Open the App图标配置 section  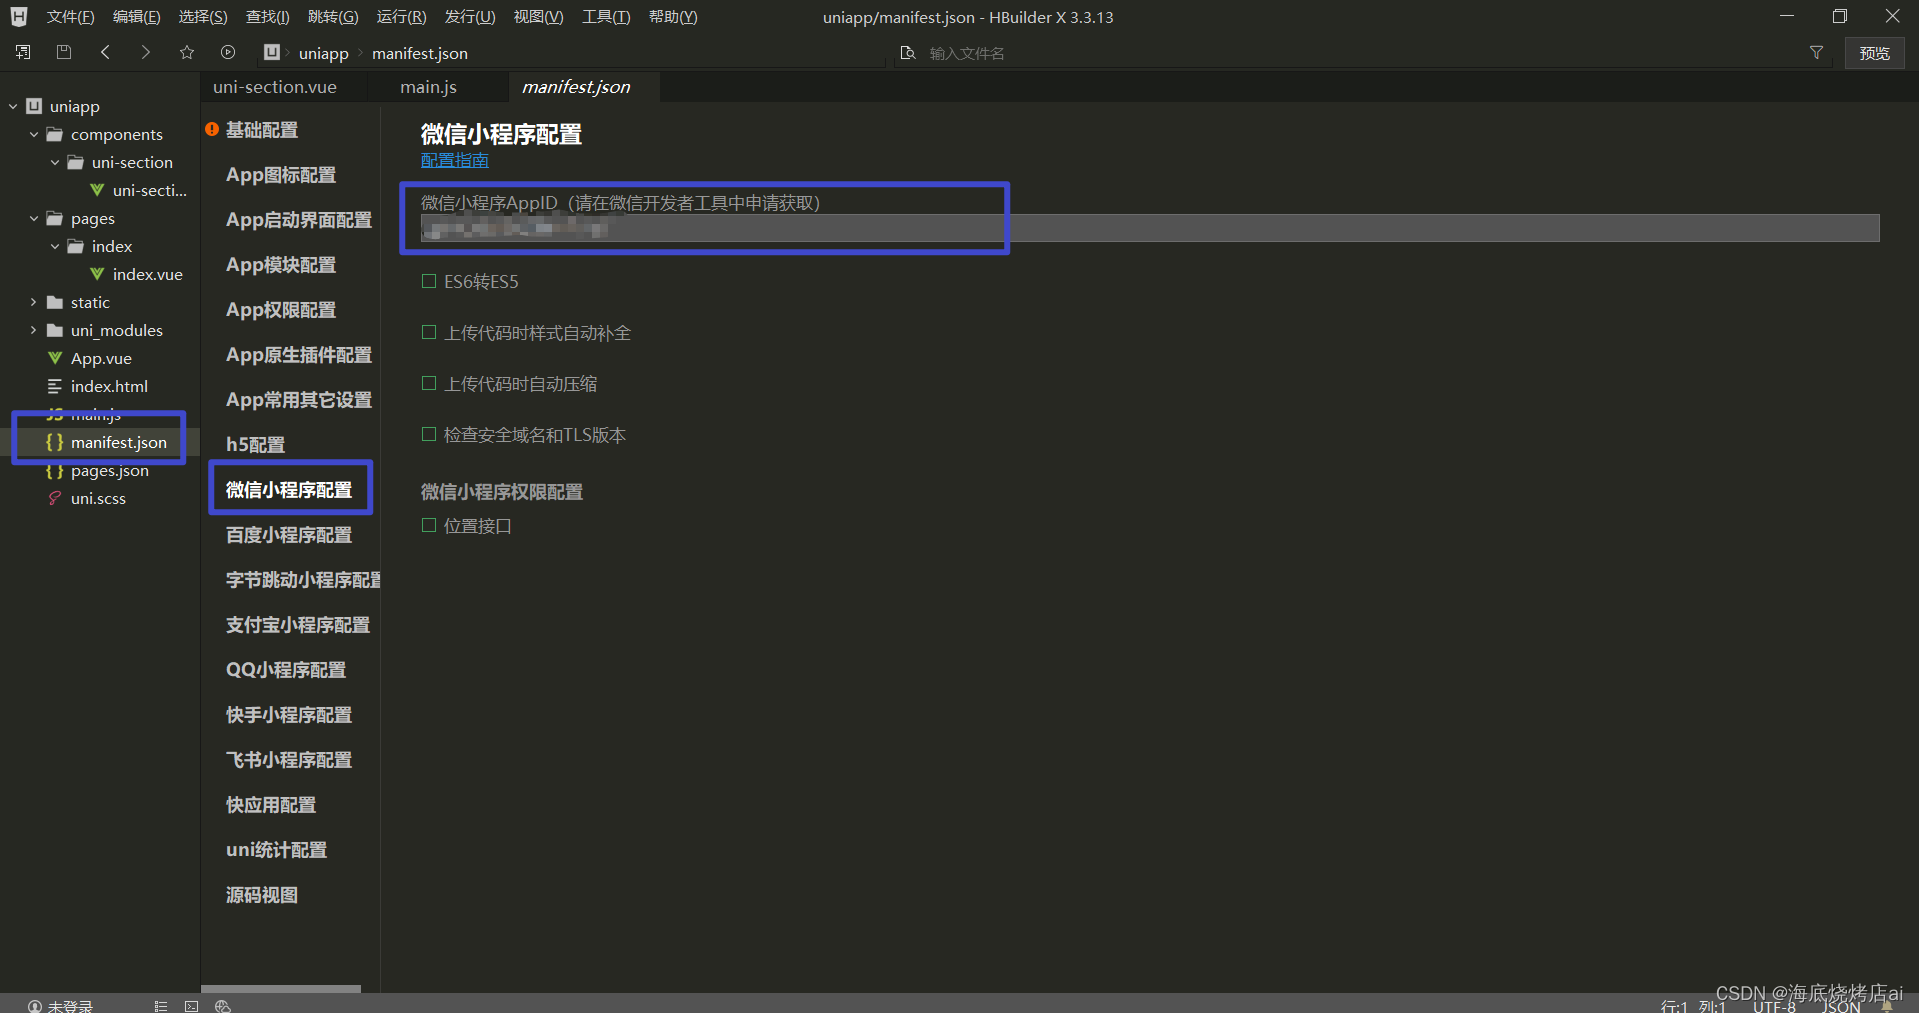[x=281, y=174]
